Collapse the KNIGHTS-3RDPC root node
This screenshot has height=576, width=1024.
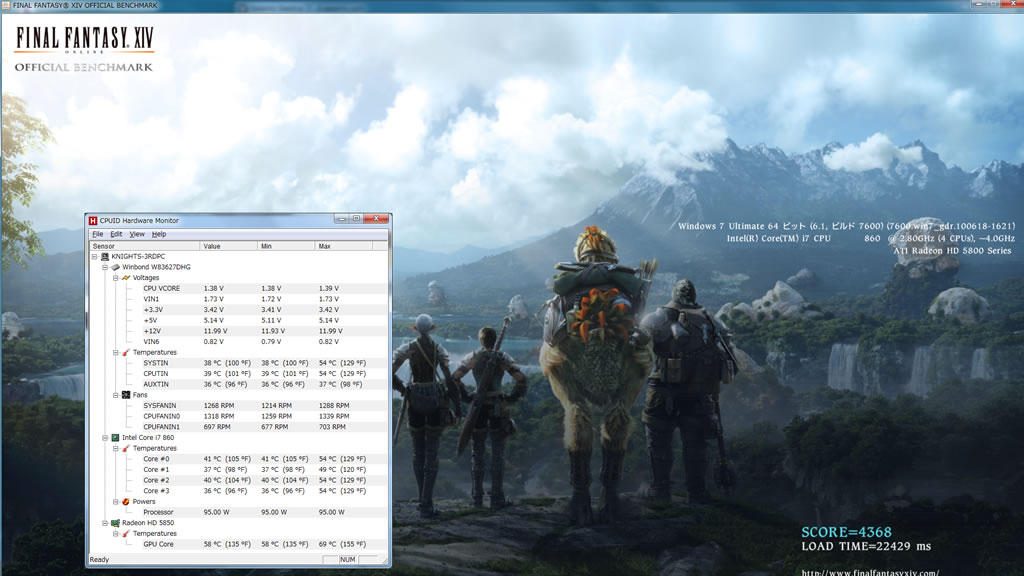(95, 257)
